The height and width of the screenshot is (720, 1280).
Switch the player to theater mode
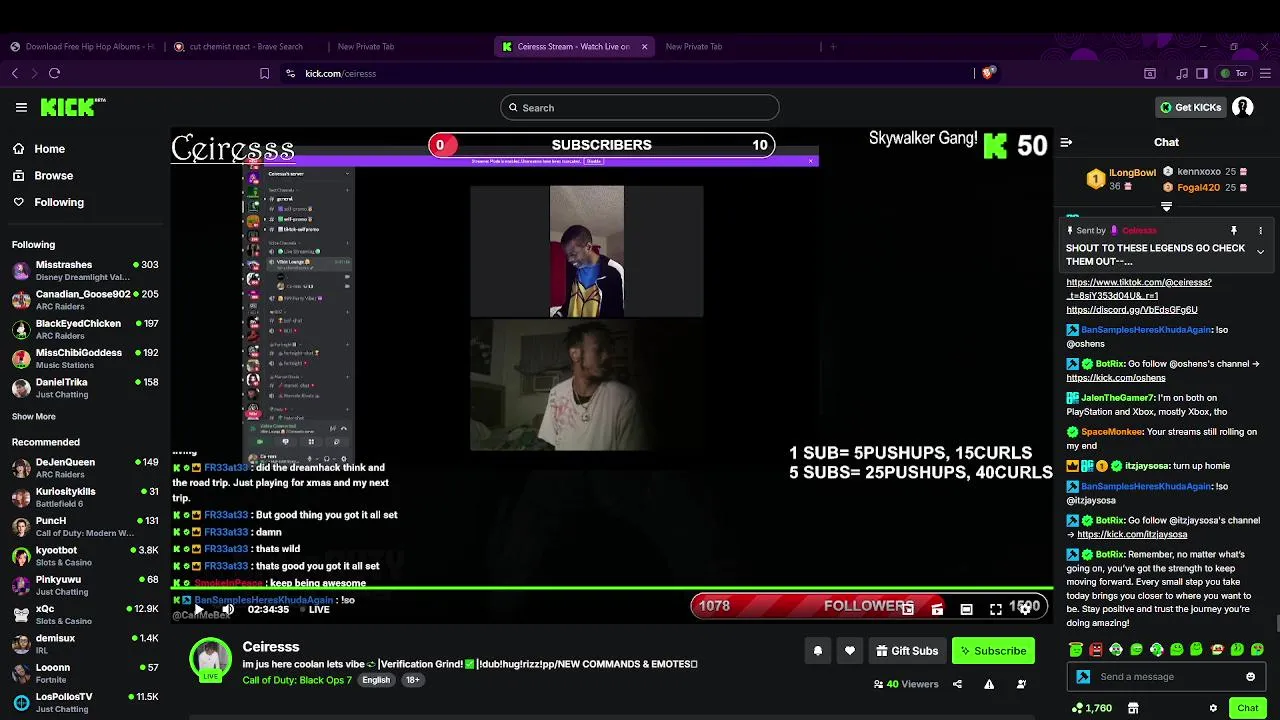tap(966, 609)
